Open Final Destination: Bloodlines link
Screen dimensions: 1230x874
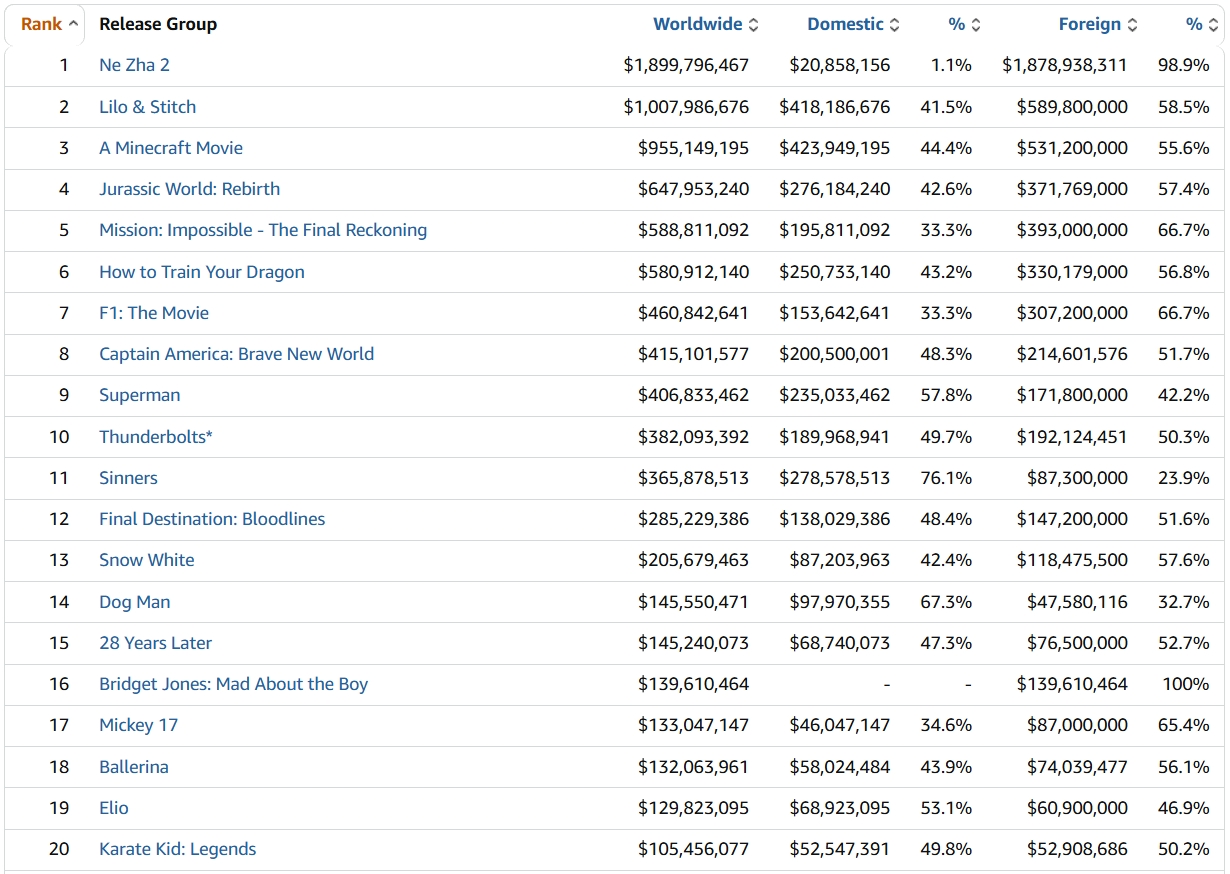coord(212,519)
